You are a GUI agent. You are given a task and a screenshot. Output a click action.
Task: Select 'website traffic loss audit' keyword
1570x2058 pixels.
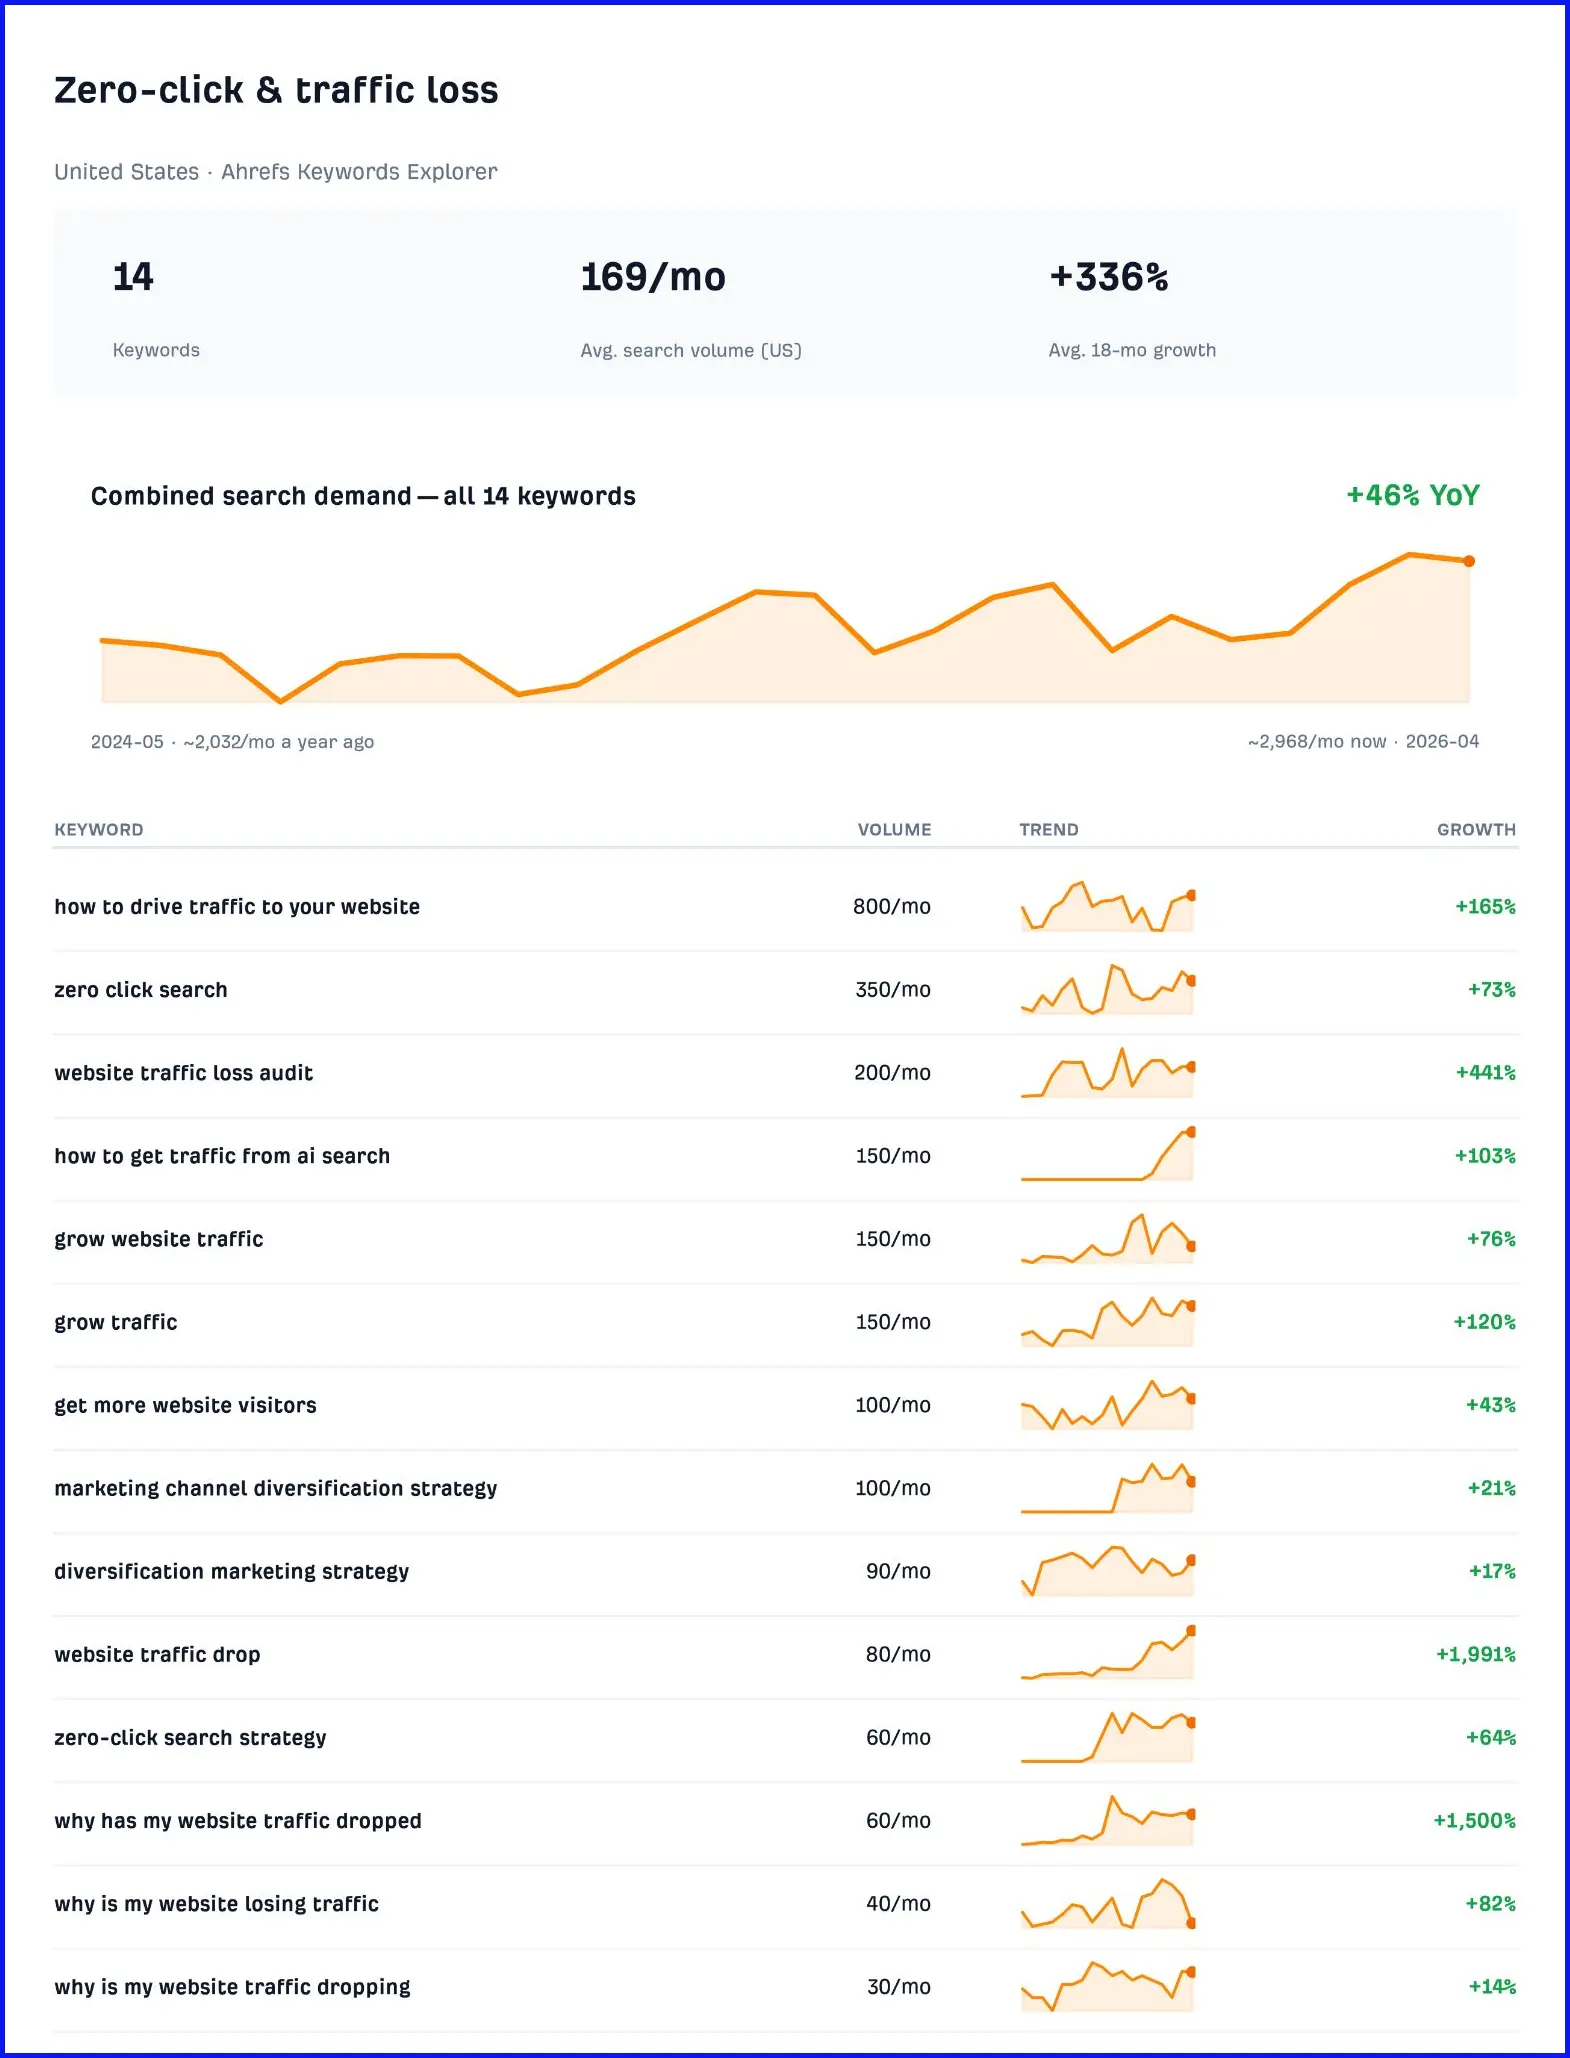[184, 1073]
